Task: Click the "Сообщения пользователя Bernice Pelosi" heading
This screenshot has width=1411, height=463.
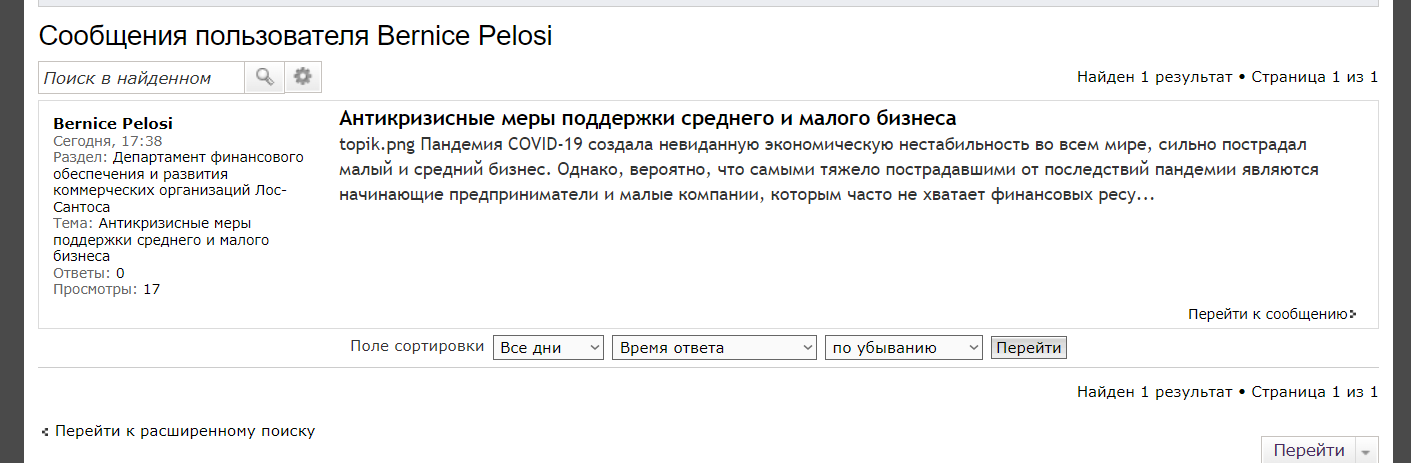Action: pos(295,36)
